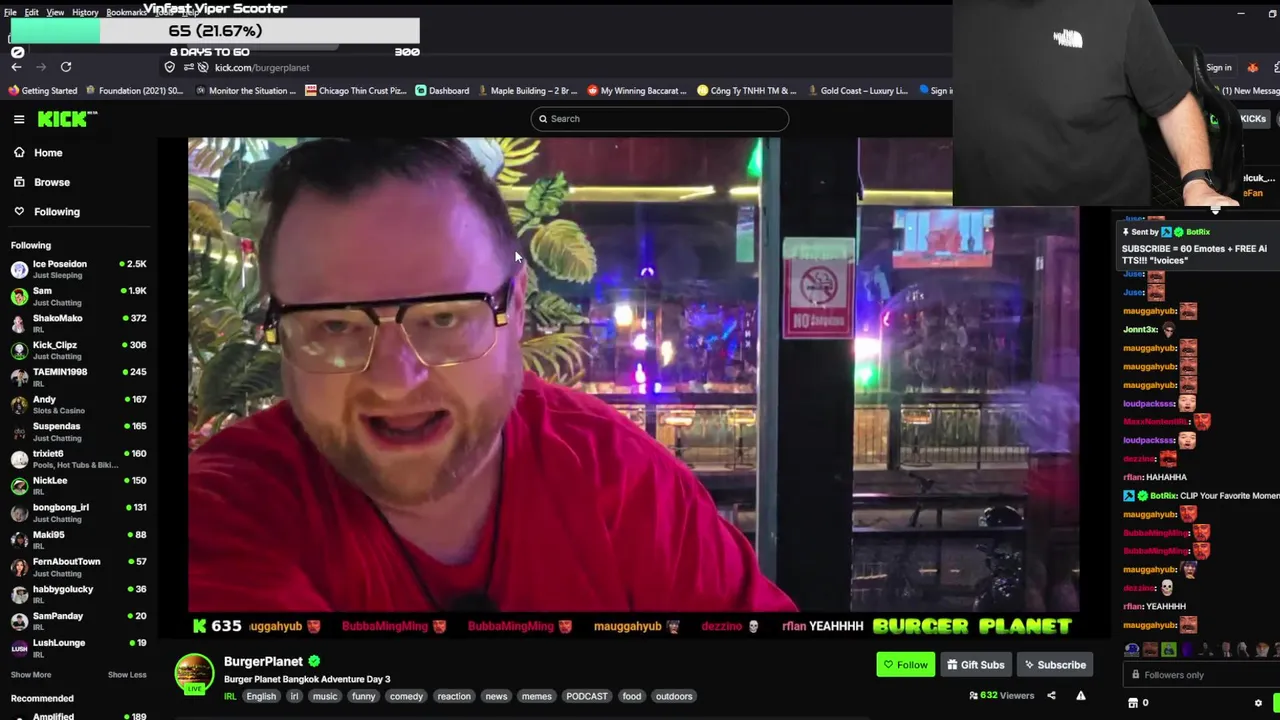Click BurgerPlanet channel name

tap(263, 661)
